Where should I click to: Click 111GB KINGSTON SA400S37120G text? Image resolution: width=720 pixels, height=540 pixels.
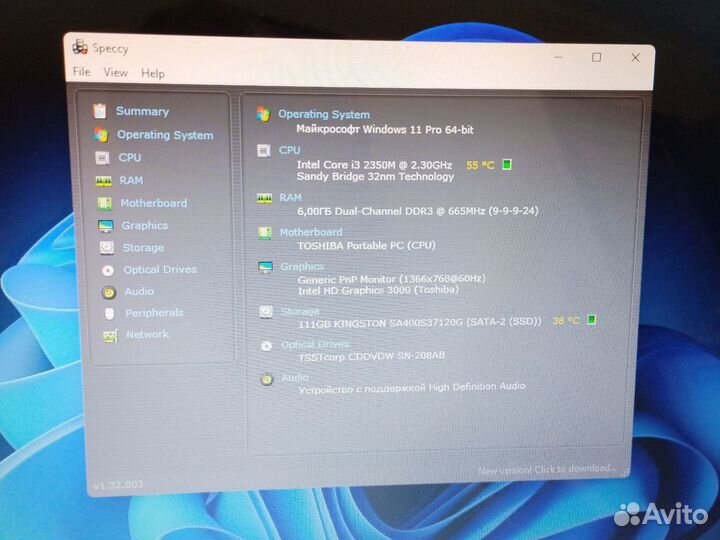click(x=420, y=323)
